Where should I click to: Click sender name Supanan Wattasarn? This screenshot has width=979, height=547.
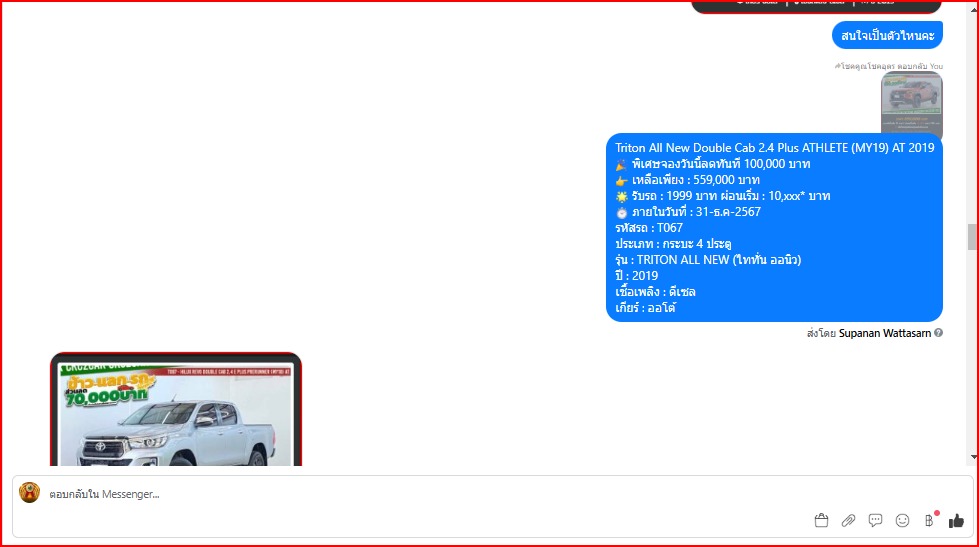[885, 333]
